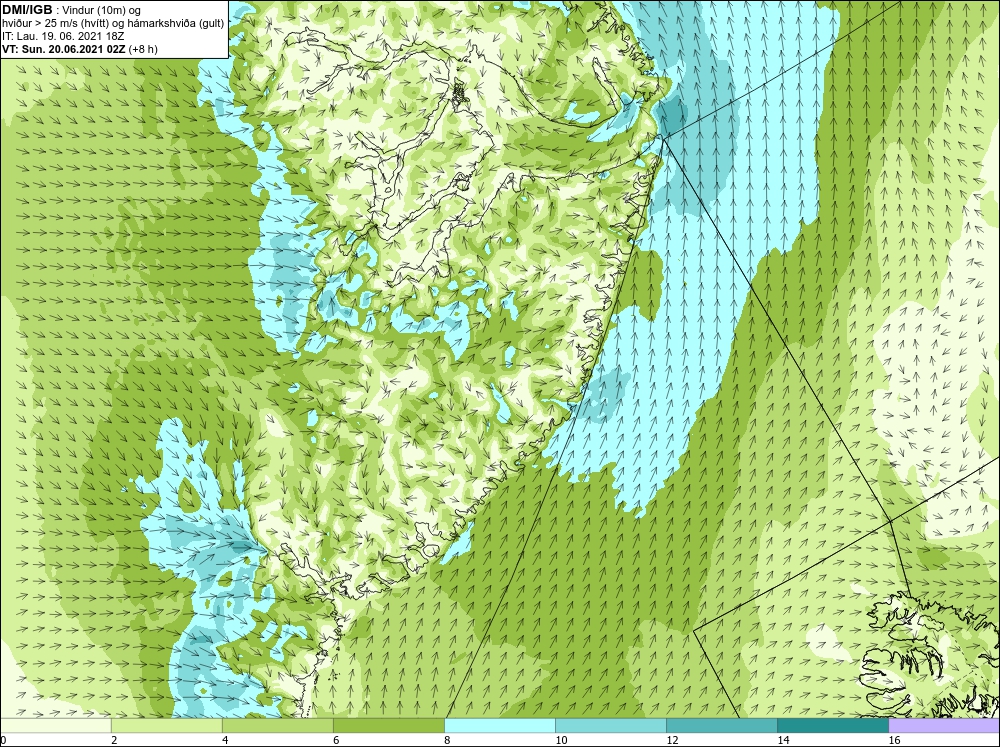The width and height of the screenshot is (1000, 747).
Task: Click the 0–2 m/s palest legend swatch
Action: pyautogui.click(x=55, y=725)
